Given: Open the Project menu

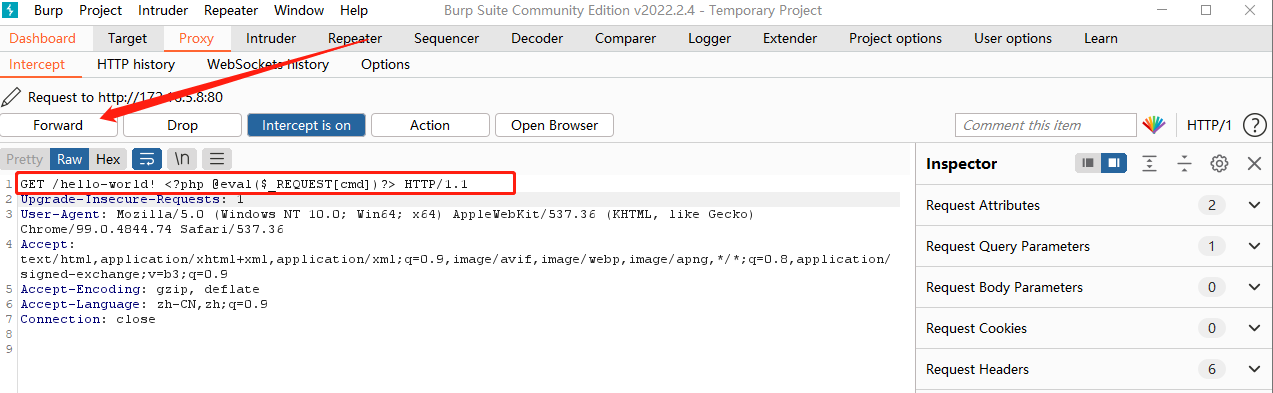Looking at the screenshot, I should tap(100, 10).
